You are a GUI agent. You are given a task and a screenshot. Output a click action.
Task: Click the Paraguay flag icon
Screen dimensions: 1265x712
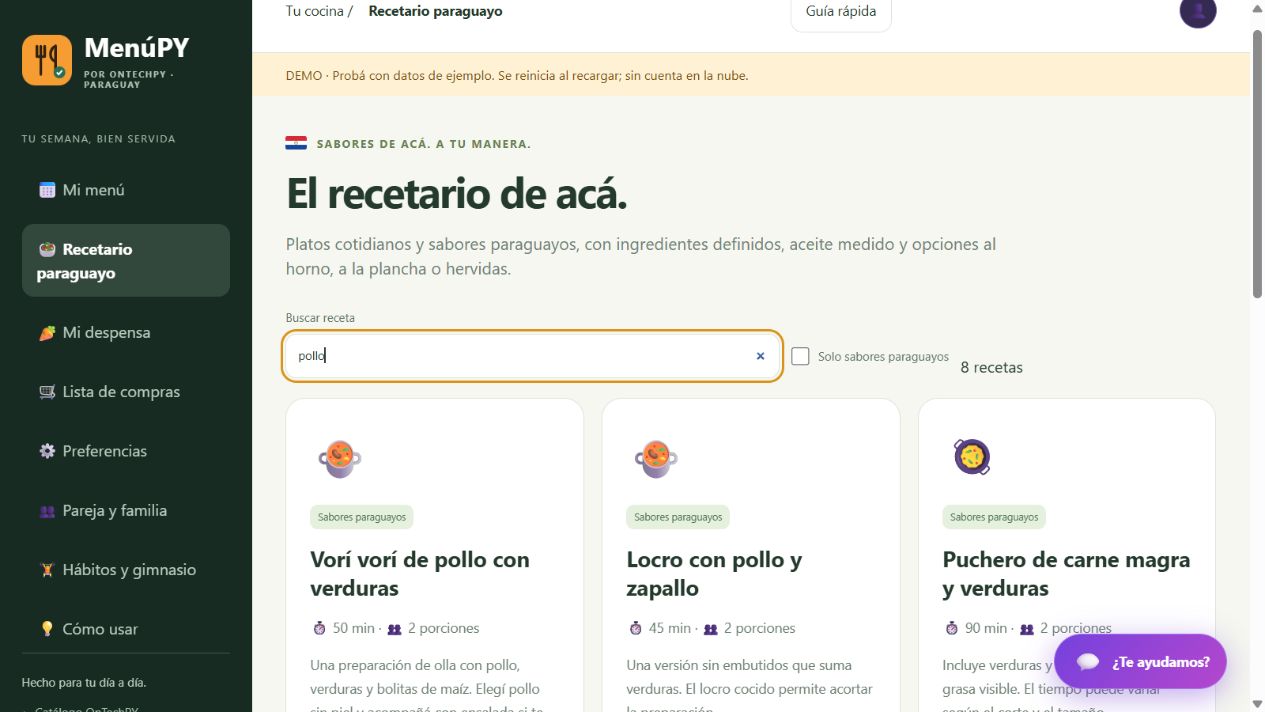tap(296, 144)
